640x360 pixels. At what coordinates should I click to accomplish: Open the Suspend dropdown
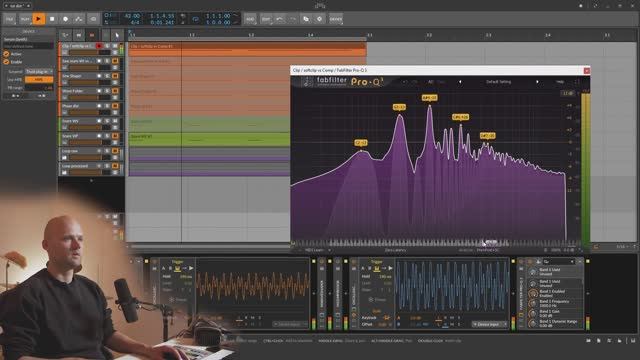(39, 71)
